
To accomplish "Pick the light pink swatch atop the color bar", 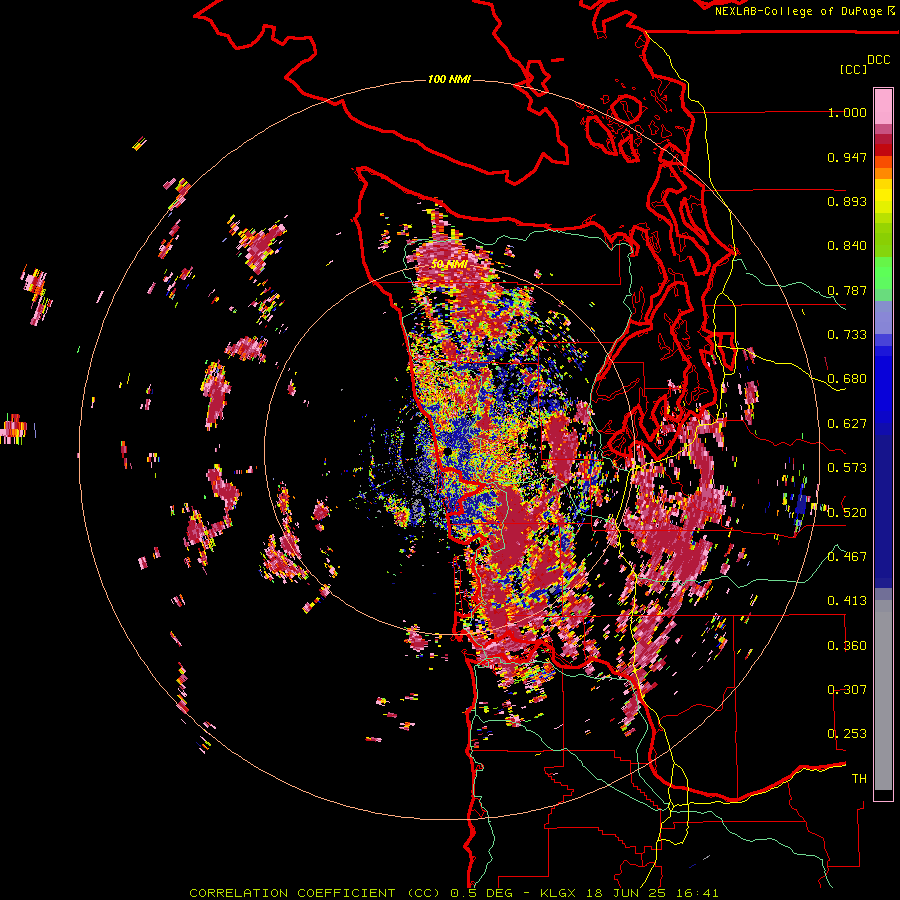I will pos(883,106).
